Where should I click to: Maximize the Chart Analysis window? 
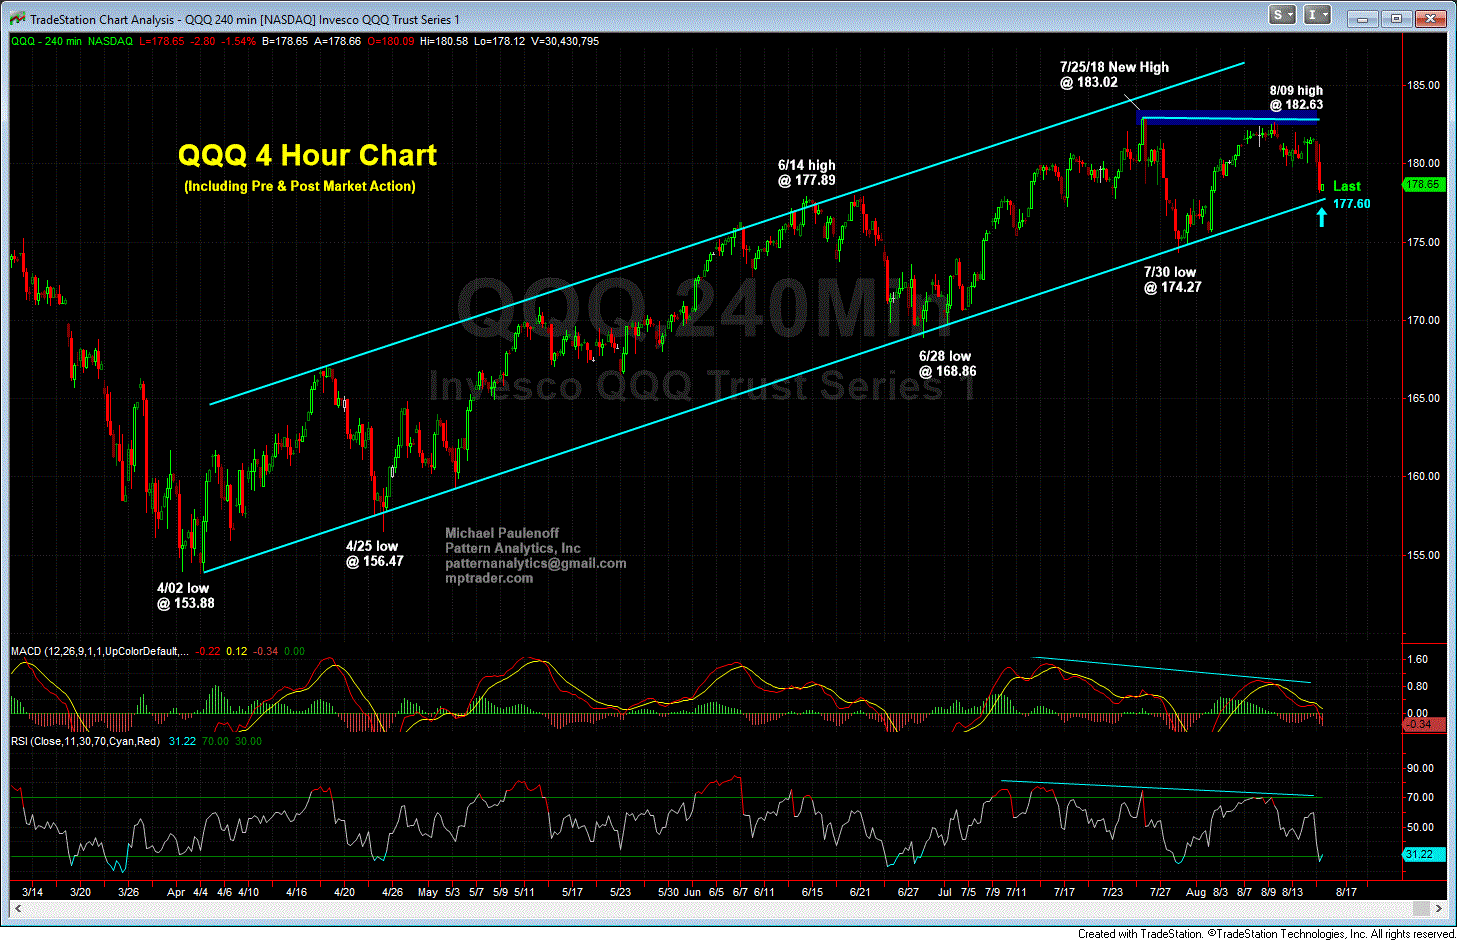tap(1396, 18)
